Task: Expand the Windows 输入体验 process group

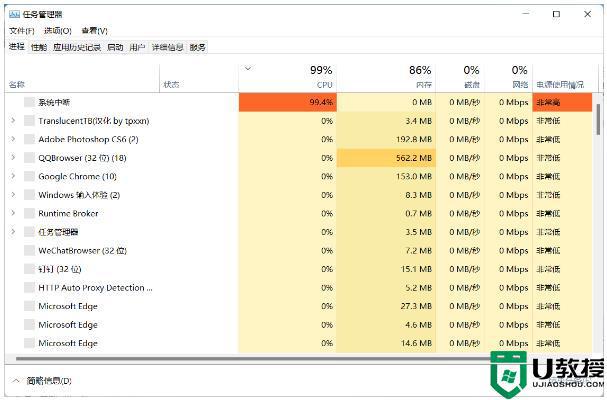Action: [x=13, y=195]
